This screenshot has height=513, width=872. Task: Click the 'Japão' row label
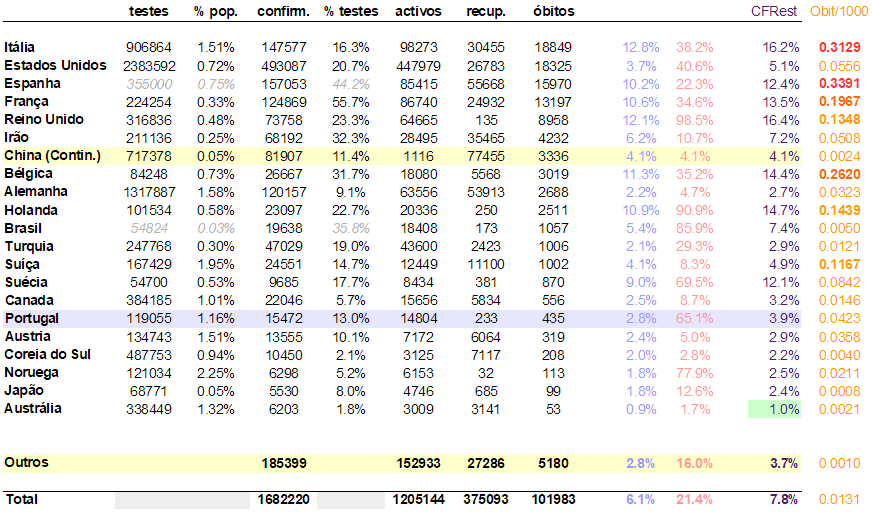[23, 390]
